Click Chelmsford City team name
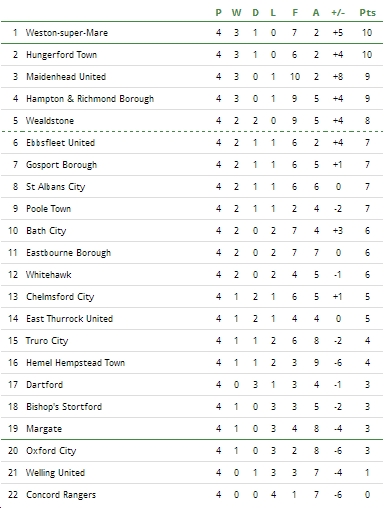 60,297
